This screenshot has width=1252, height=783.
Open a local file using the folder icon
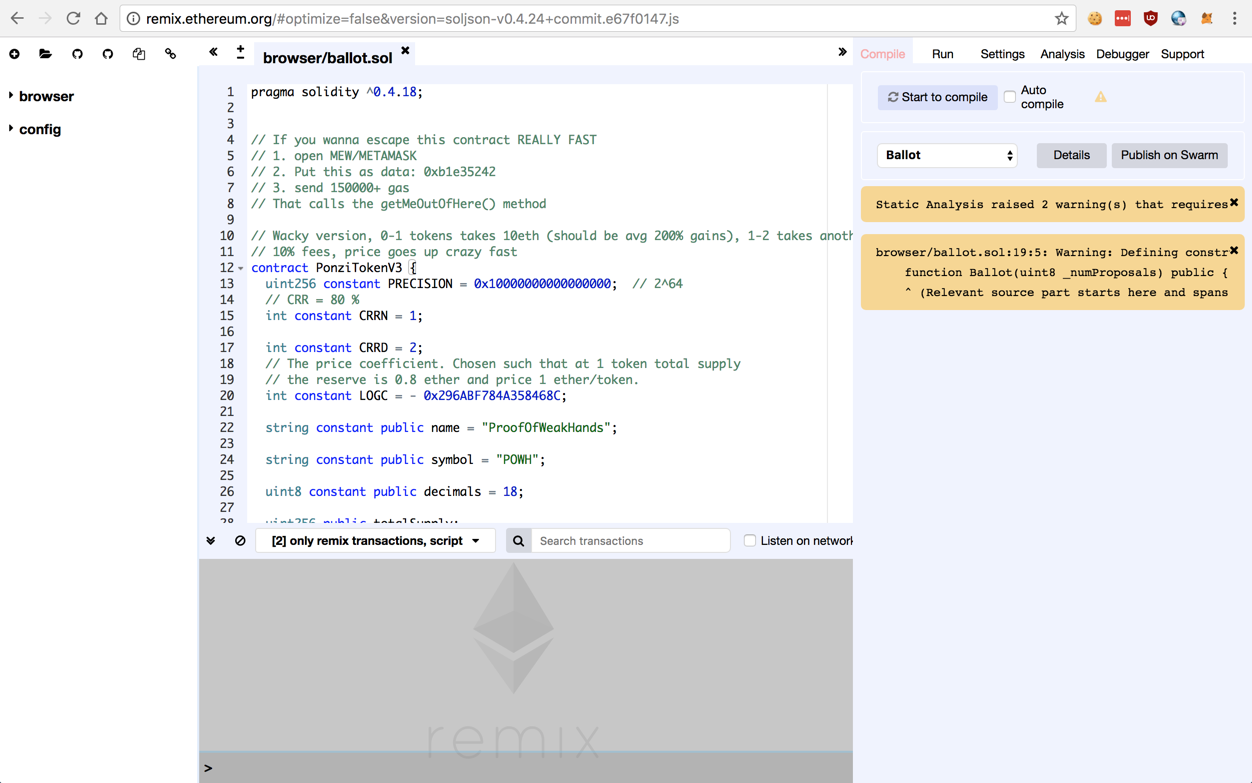(x=45, y=54)
